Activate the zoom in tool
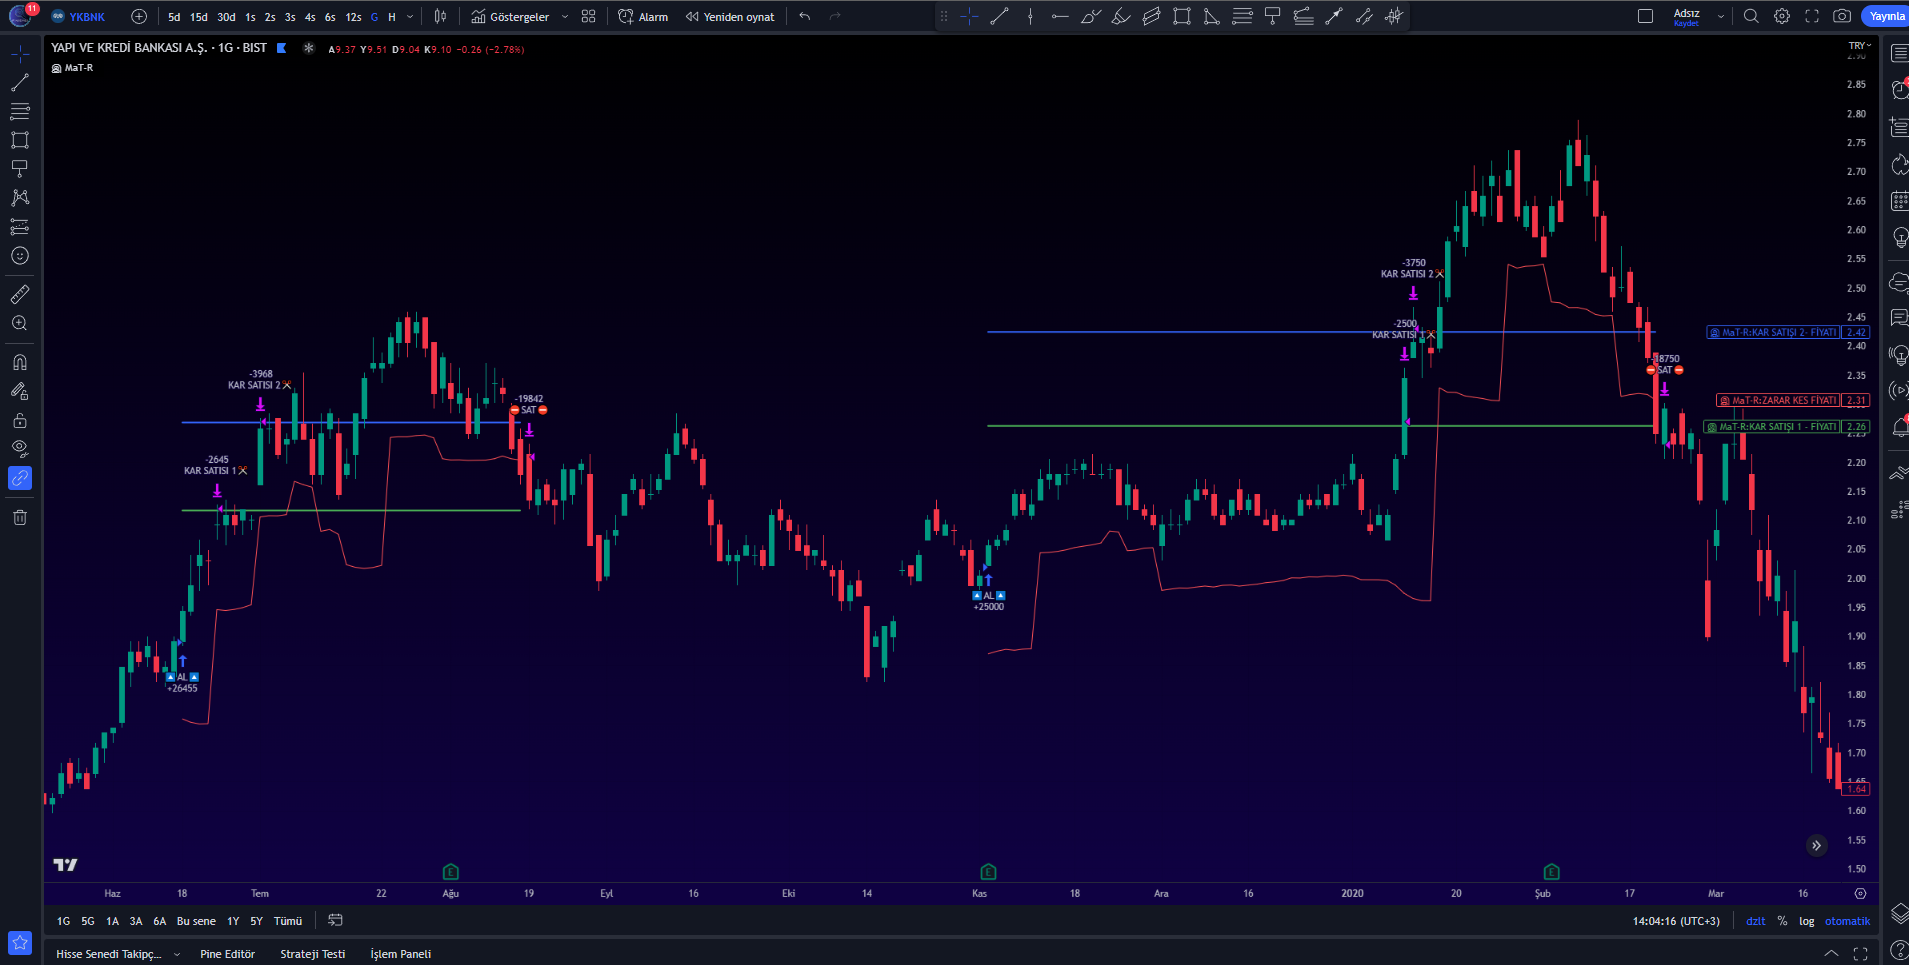The width and height of the screenshot is (1909, 965). pos(20,324)
